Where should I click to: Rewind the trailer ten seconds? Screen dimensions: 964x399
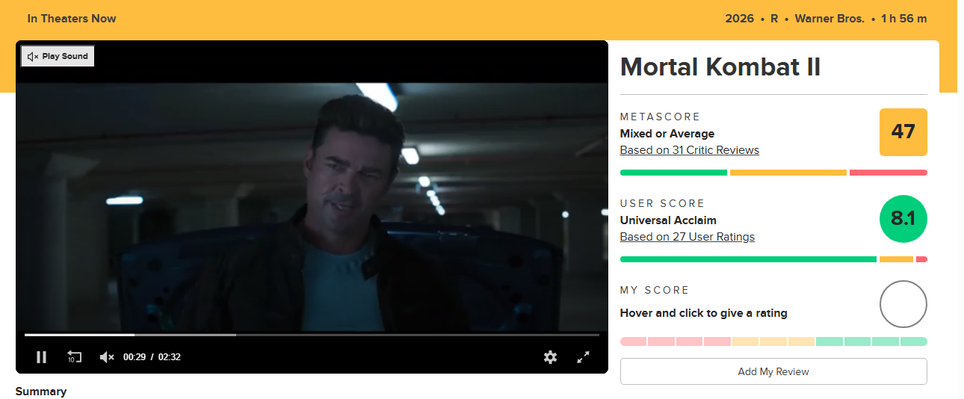[x=74, y=357]
